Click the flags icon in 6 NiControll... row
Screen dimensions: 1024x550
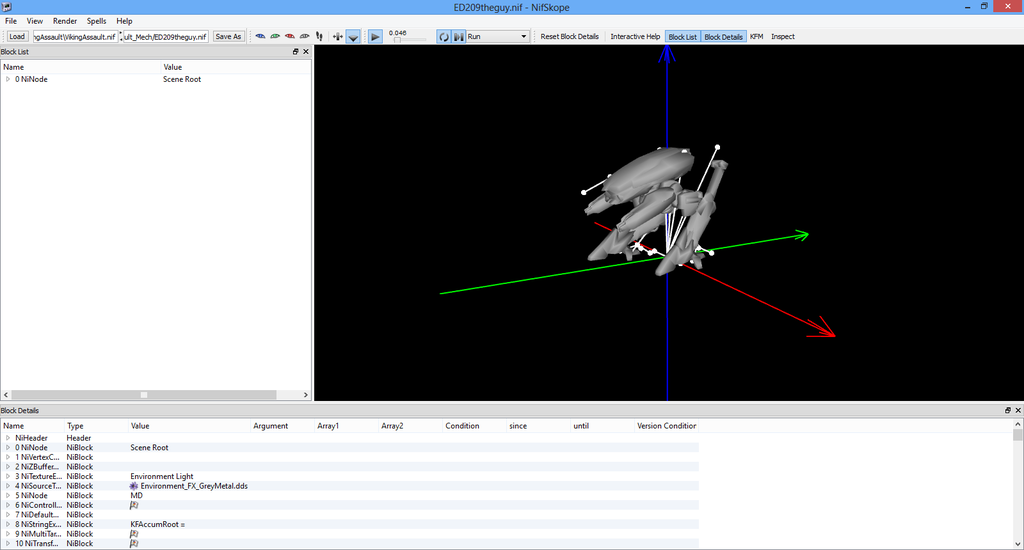point(134,505)
